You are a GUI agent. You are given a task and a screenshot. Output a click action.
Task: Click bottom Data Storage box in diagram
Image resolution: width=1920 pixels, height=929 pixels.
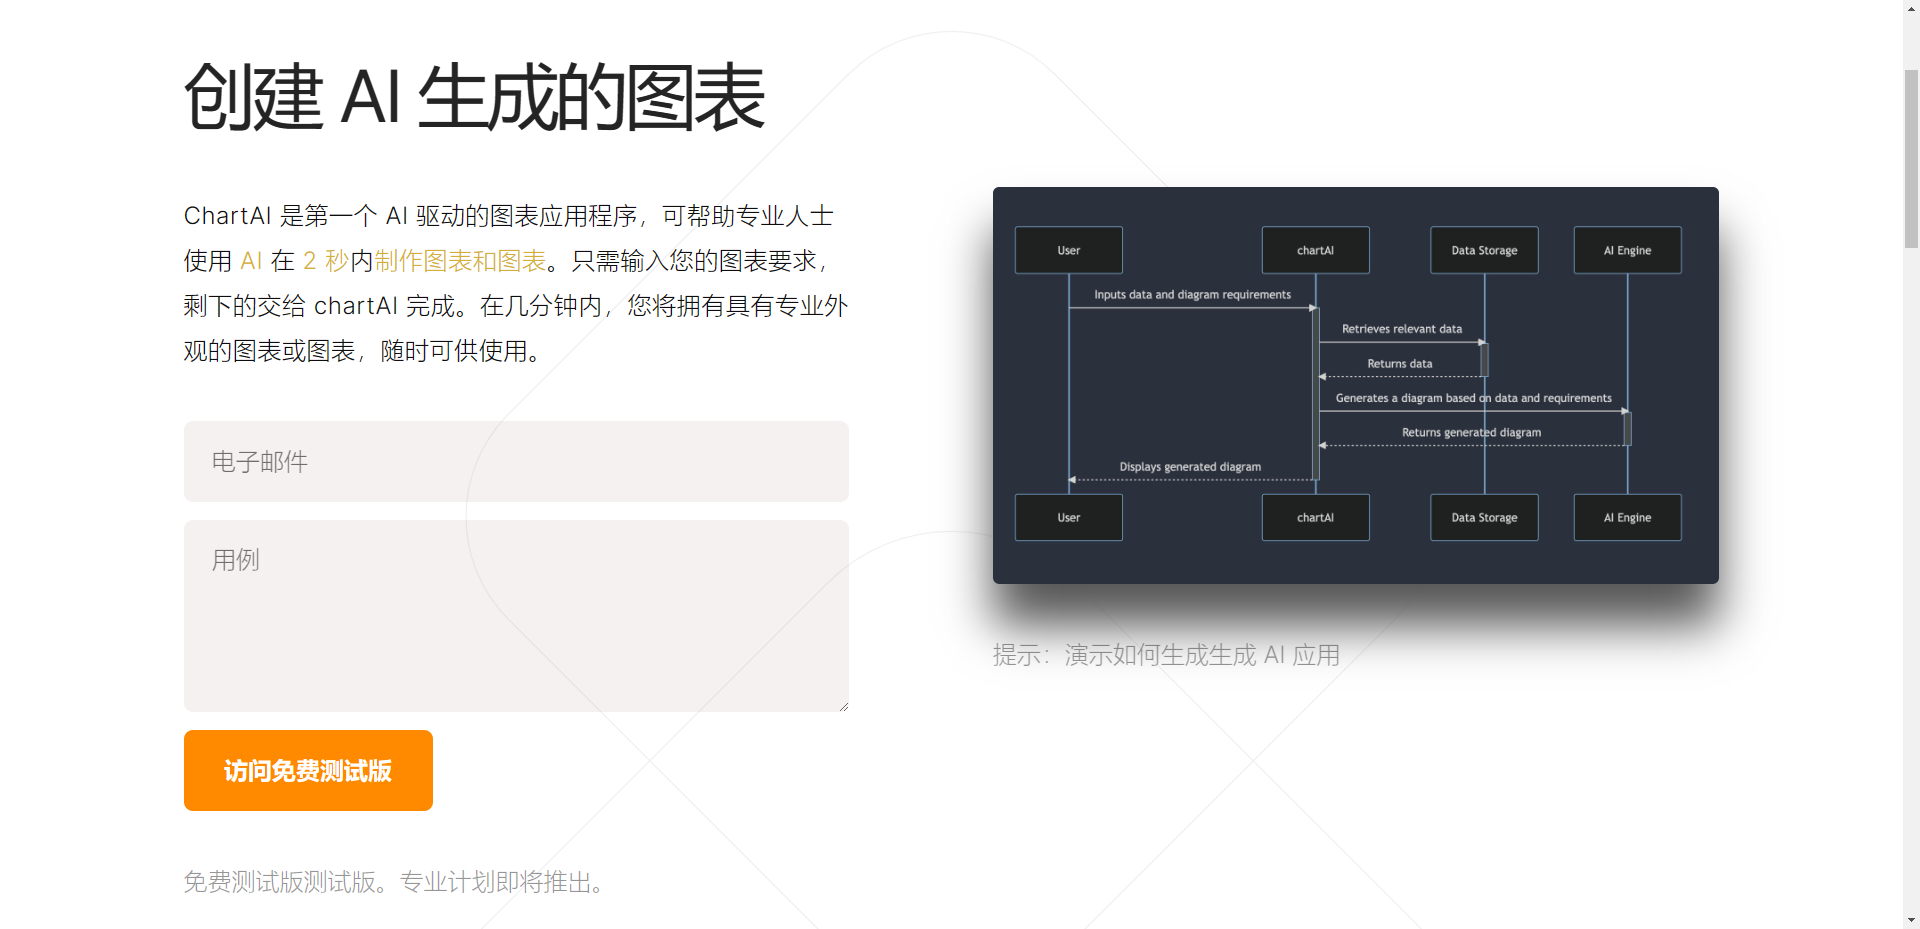1484,517
